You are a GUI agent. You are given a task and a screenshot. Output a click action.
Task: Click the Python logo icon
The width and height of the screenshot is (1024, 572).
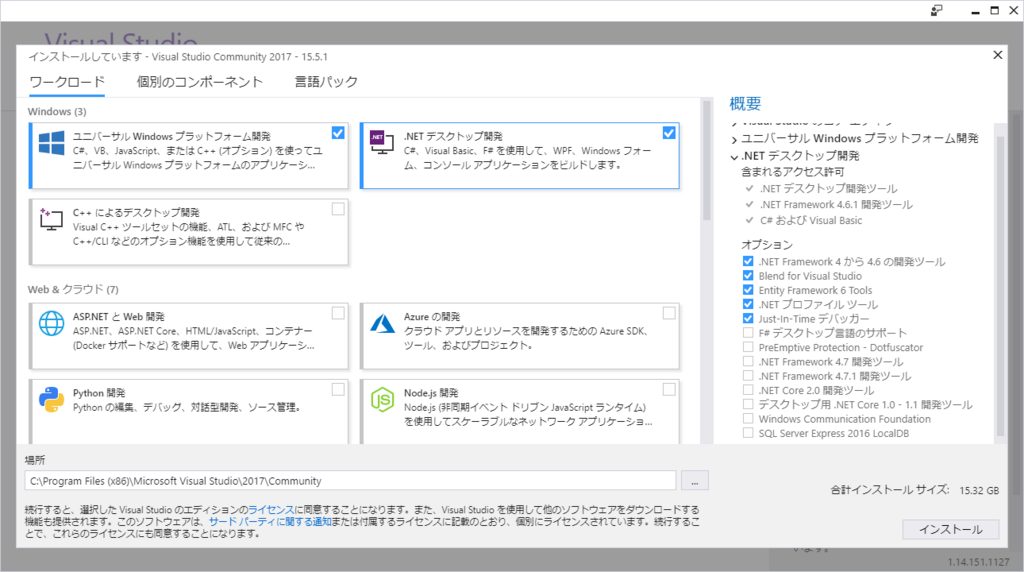click(52, 400)
